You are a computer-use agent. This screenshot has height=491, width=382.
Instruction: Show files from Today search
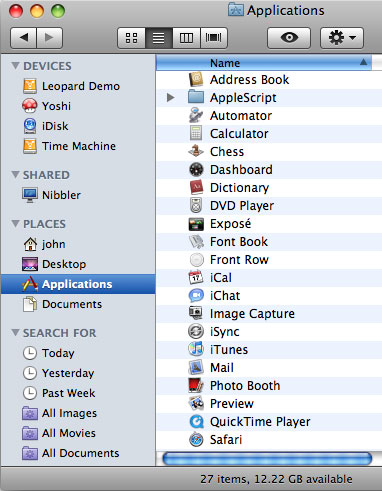tap(78, 353)
